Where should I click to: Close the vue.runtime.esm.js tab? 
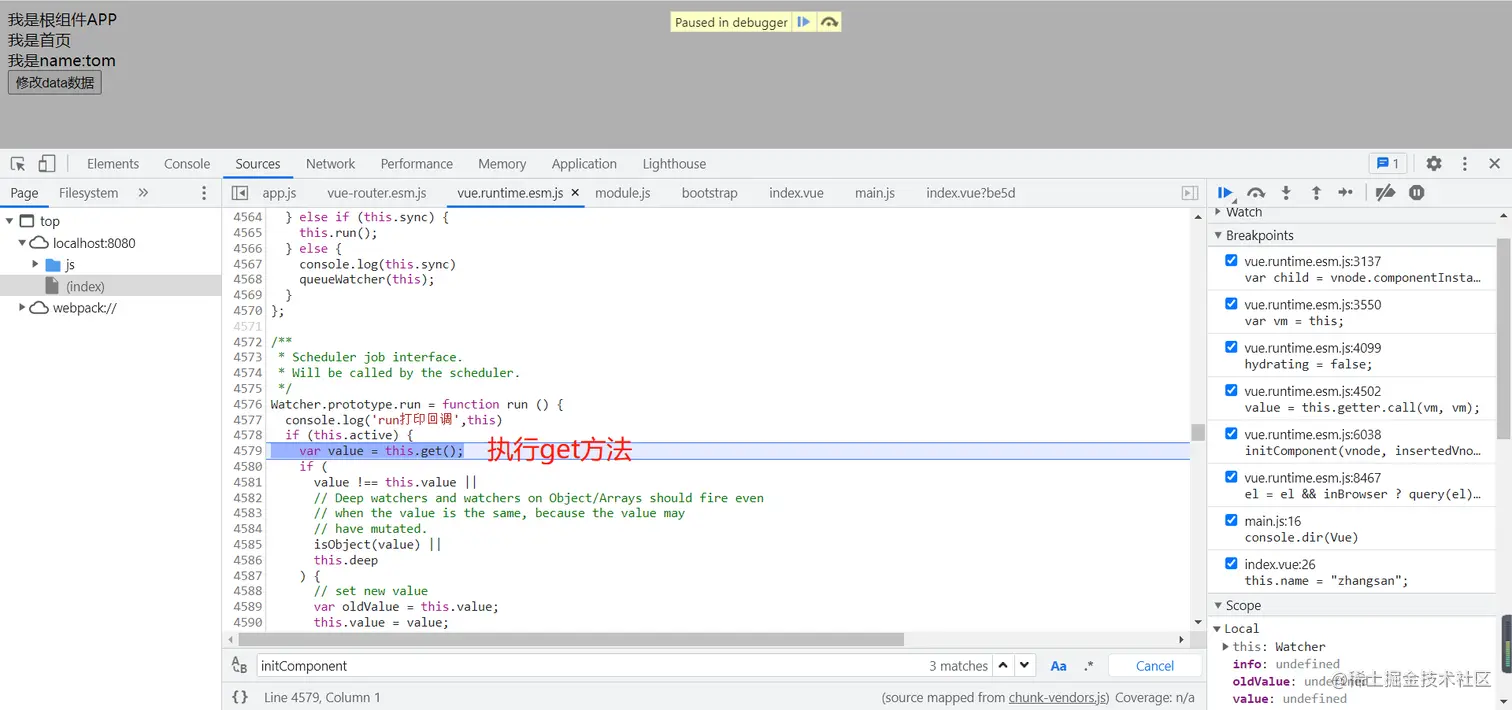tap(576, 193)
